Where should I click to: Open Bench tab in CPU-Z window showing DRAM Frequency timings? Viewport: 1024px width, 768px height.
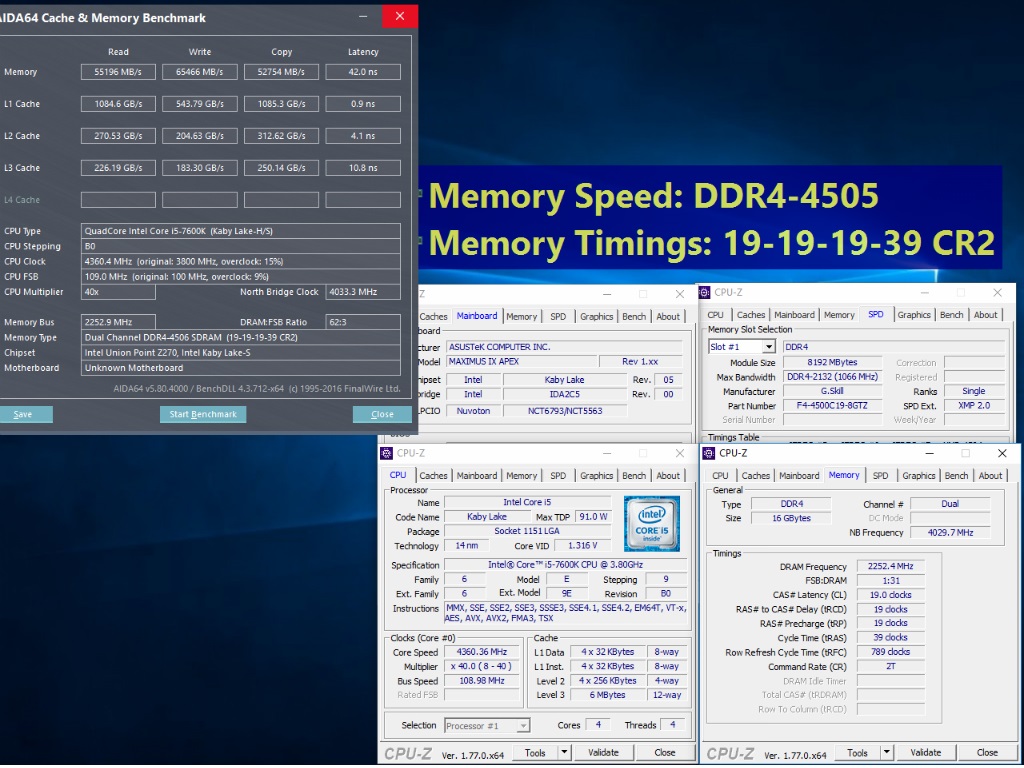(956, 475)
